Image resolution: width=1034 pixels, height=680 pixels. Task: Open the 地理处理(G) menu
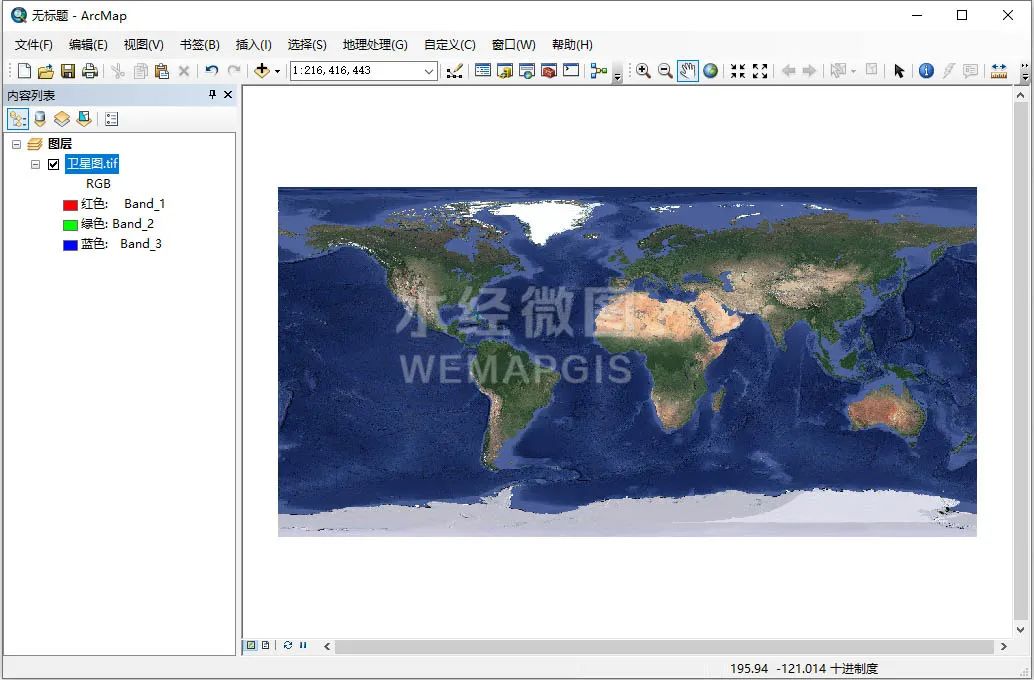[x=375, y=44]
